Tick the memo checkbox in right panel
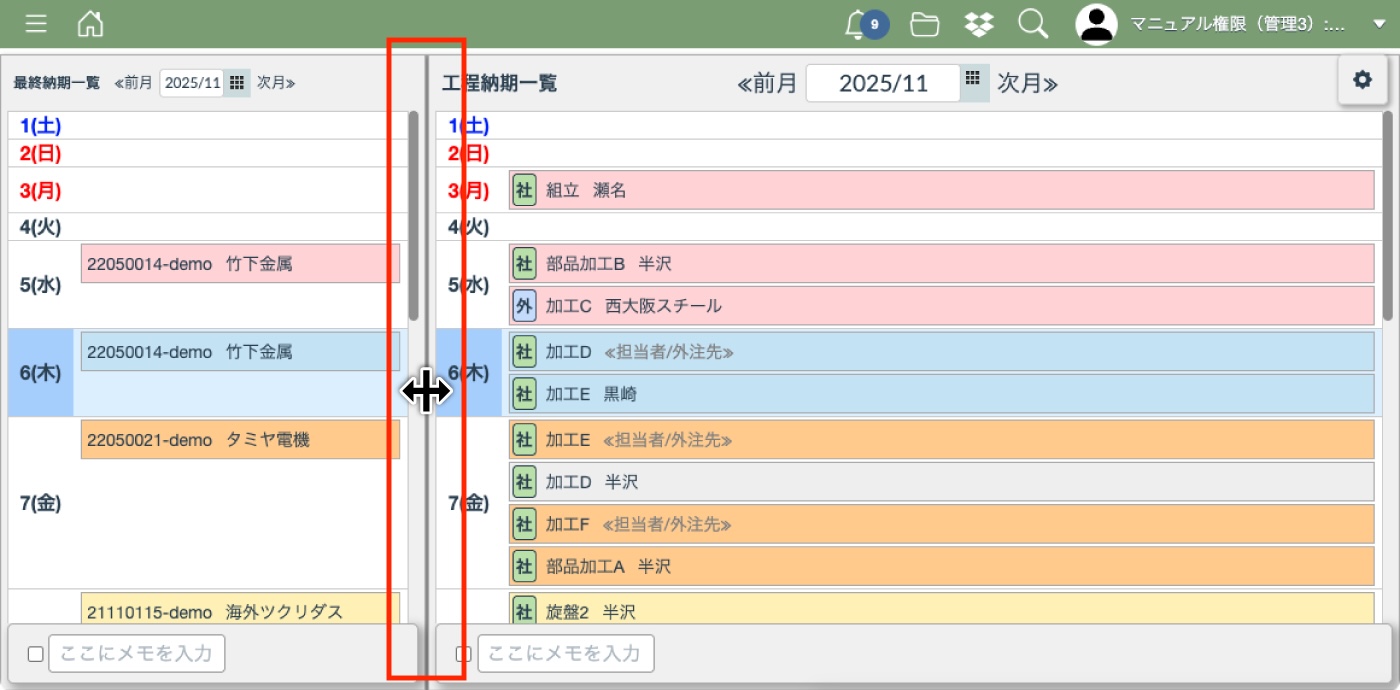Screen dimensions: 1400x690 tap(463, 654)
